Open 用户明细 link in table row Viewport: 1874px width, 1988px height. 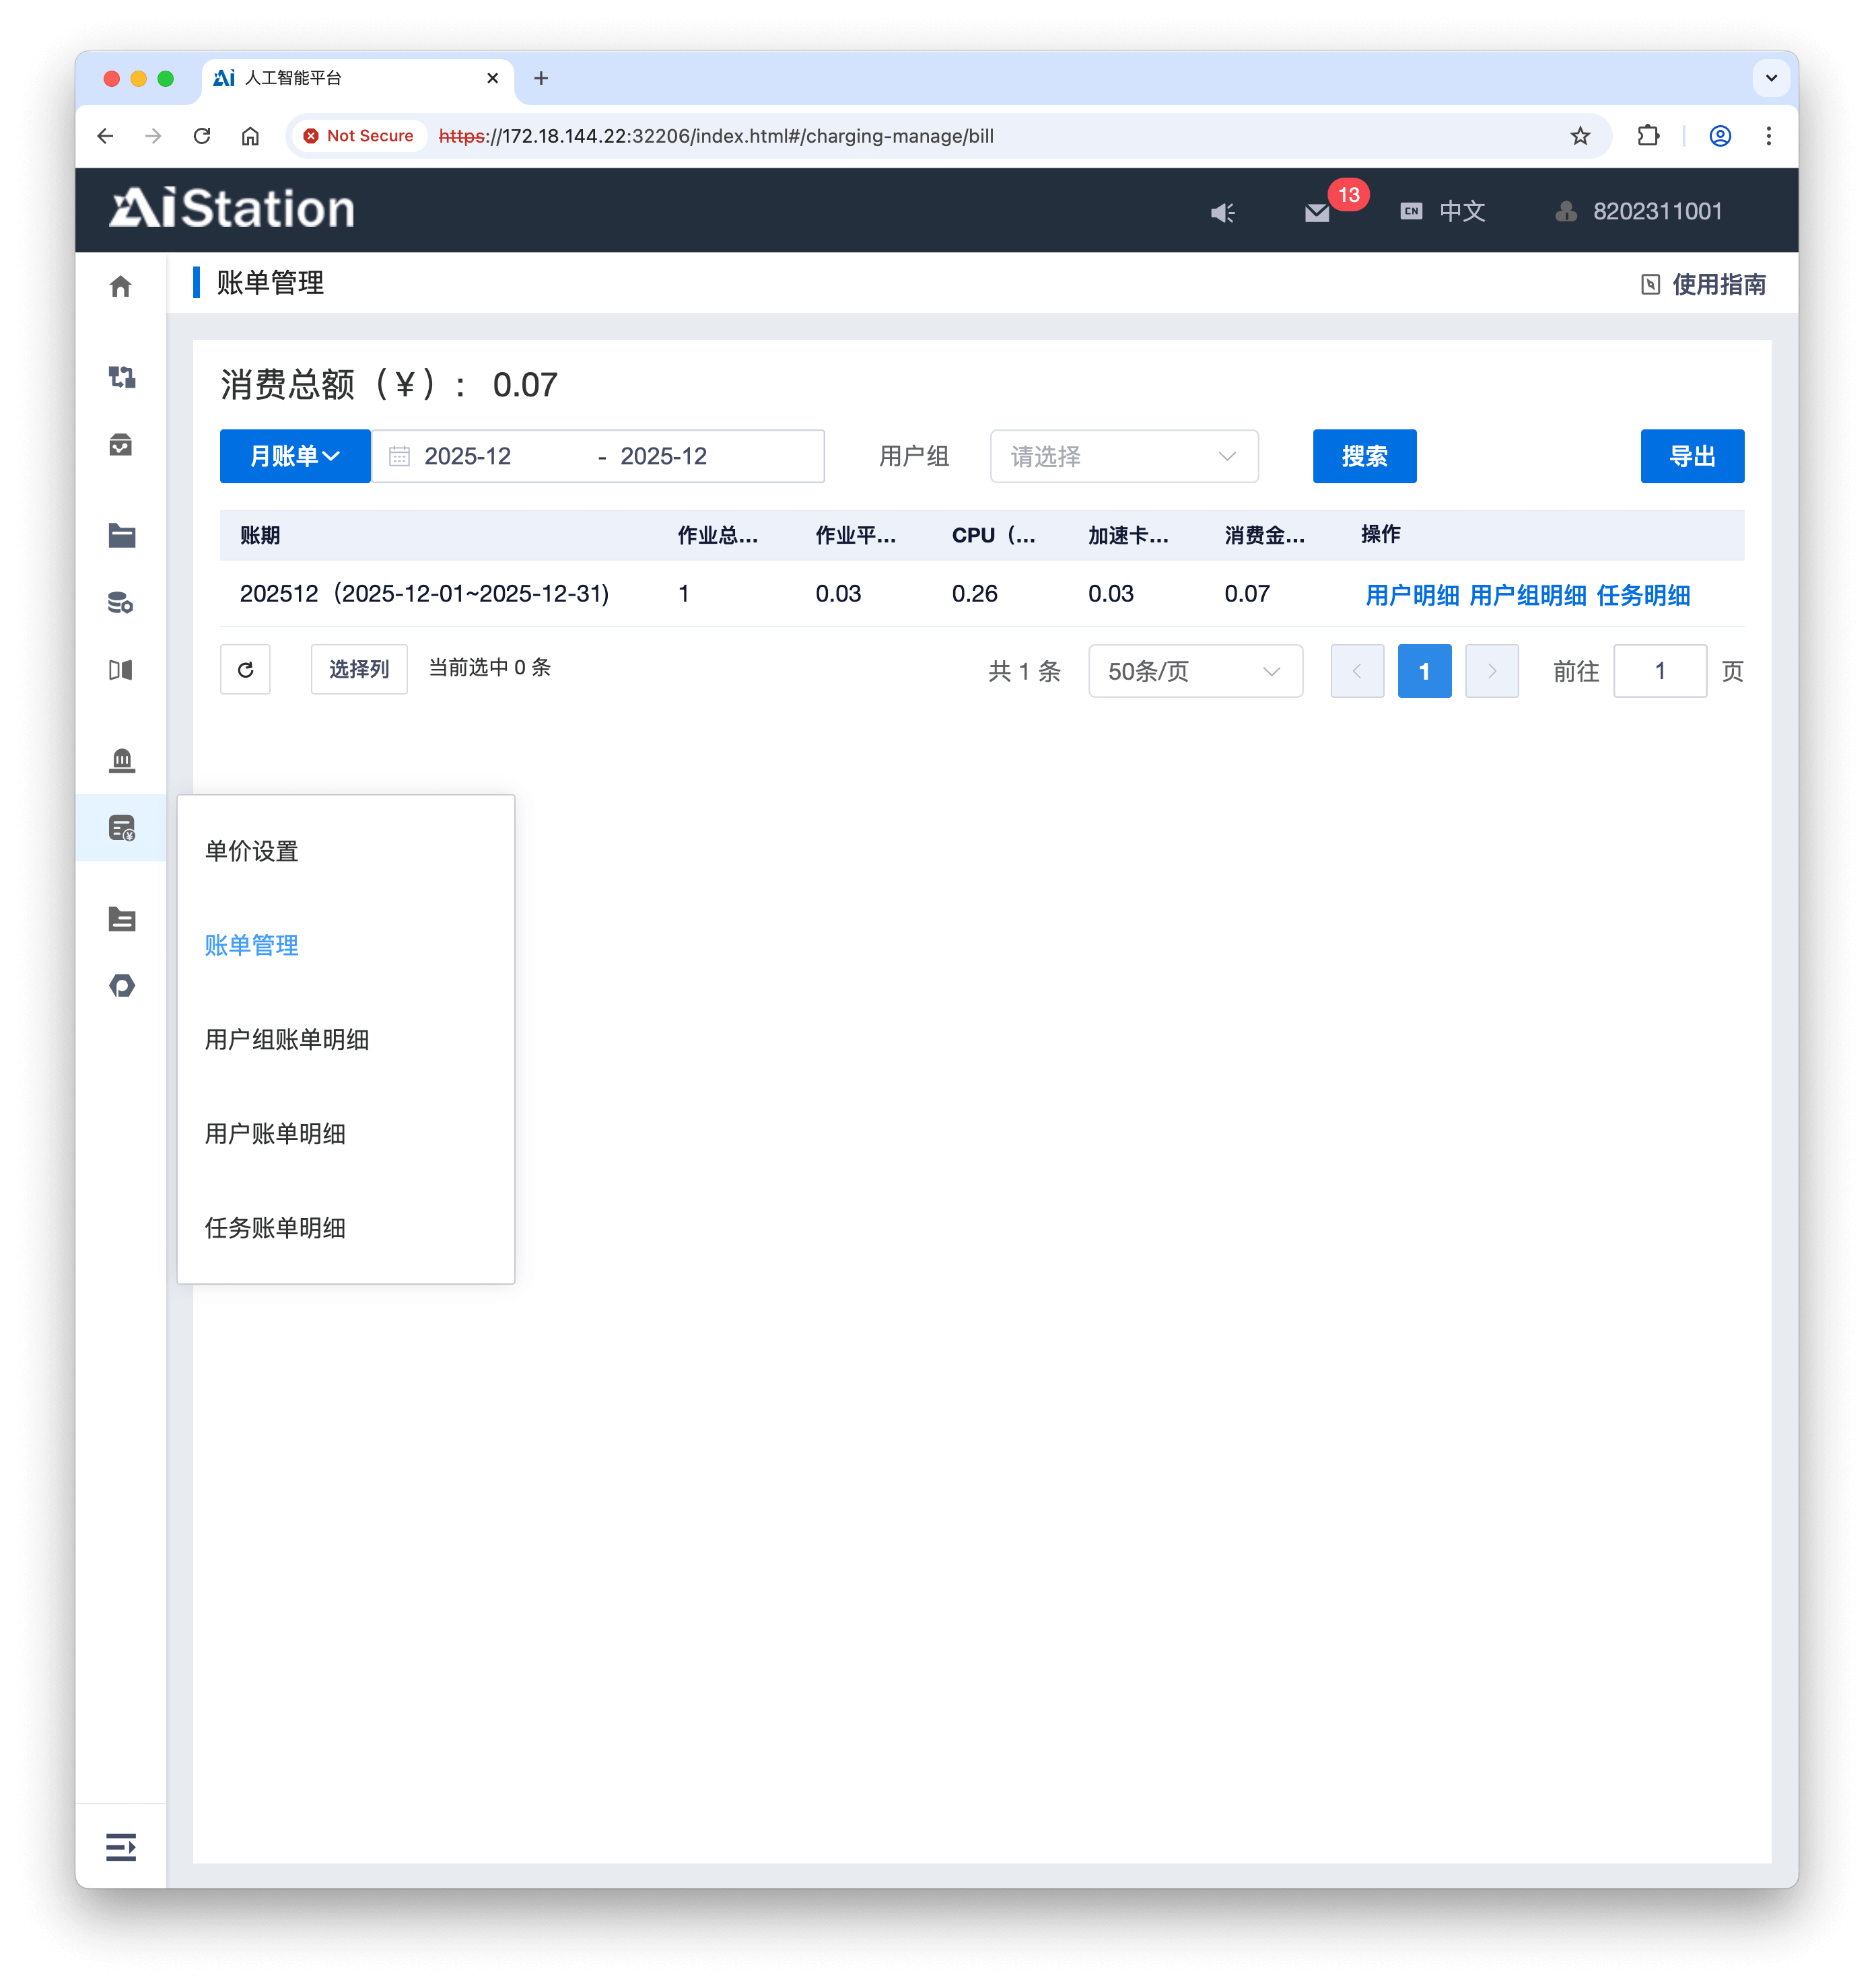coord(1411,595)
